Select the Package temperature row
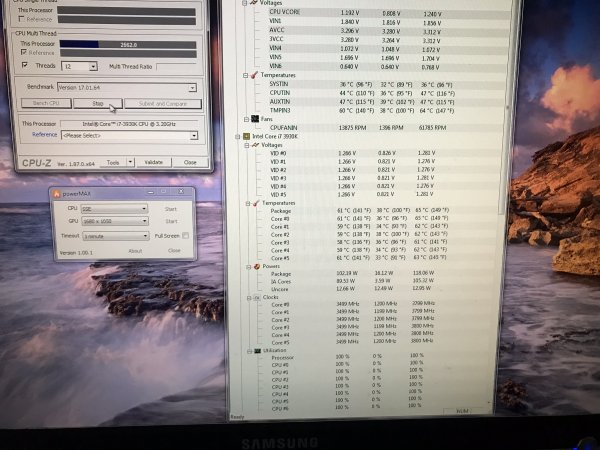The image size is (600, 450). tap(379, 210)
